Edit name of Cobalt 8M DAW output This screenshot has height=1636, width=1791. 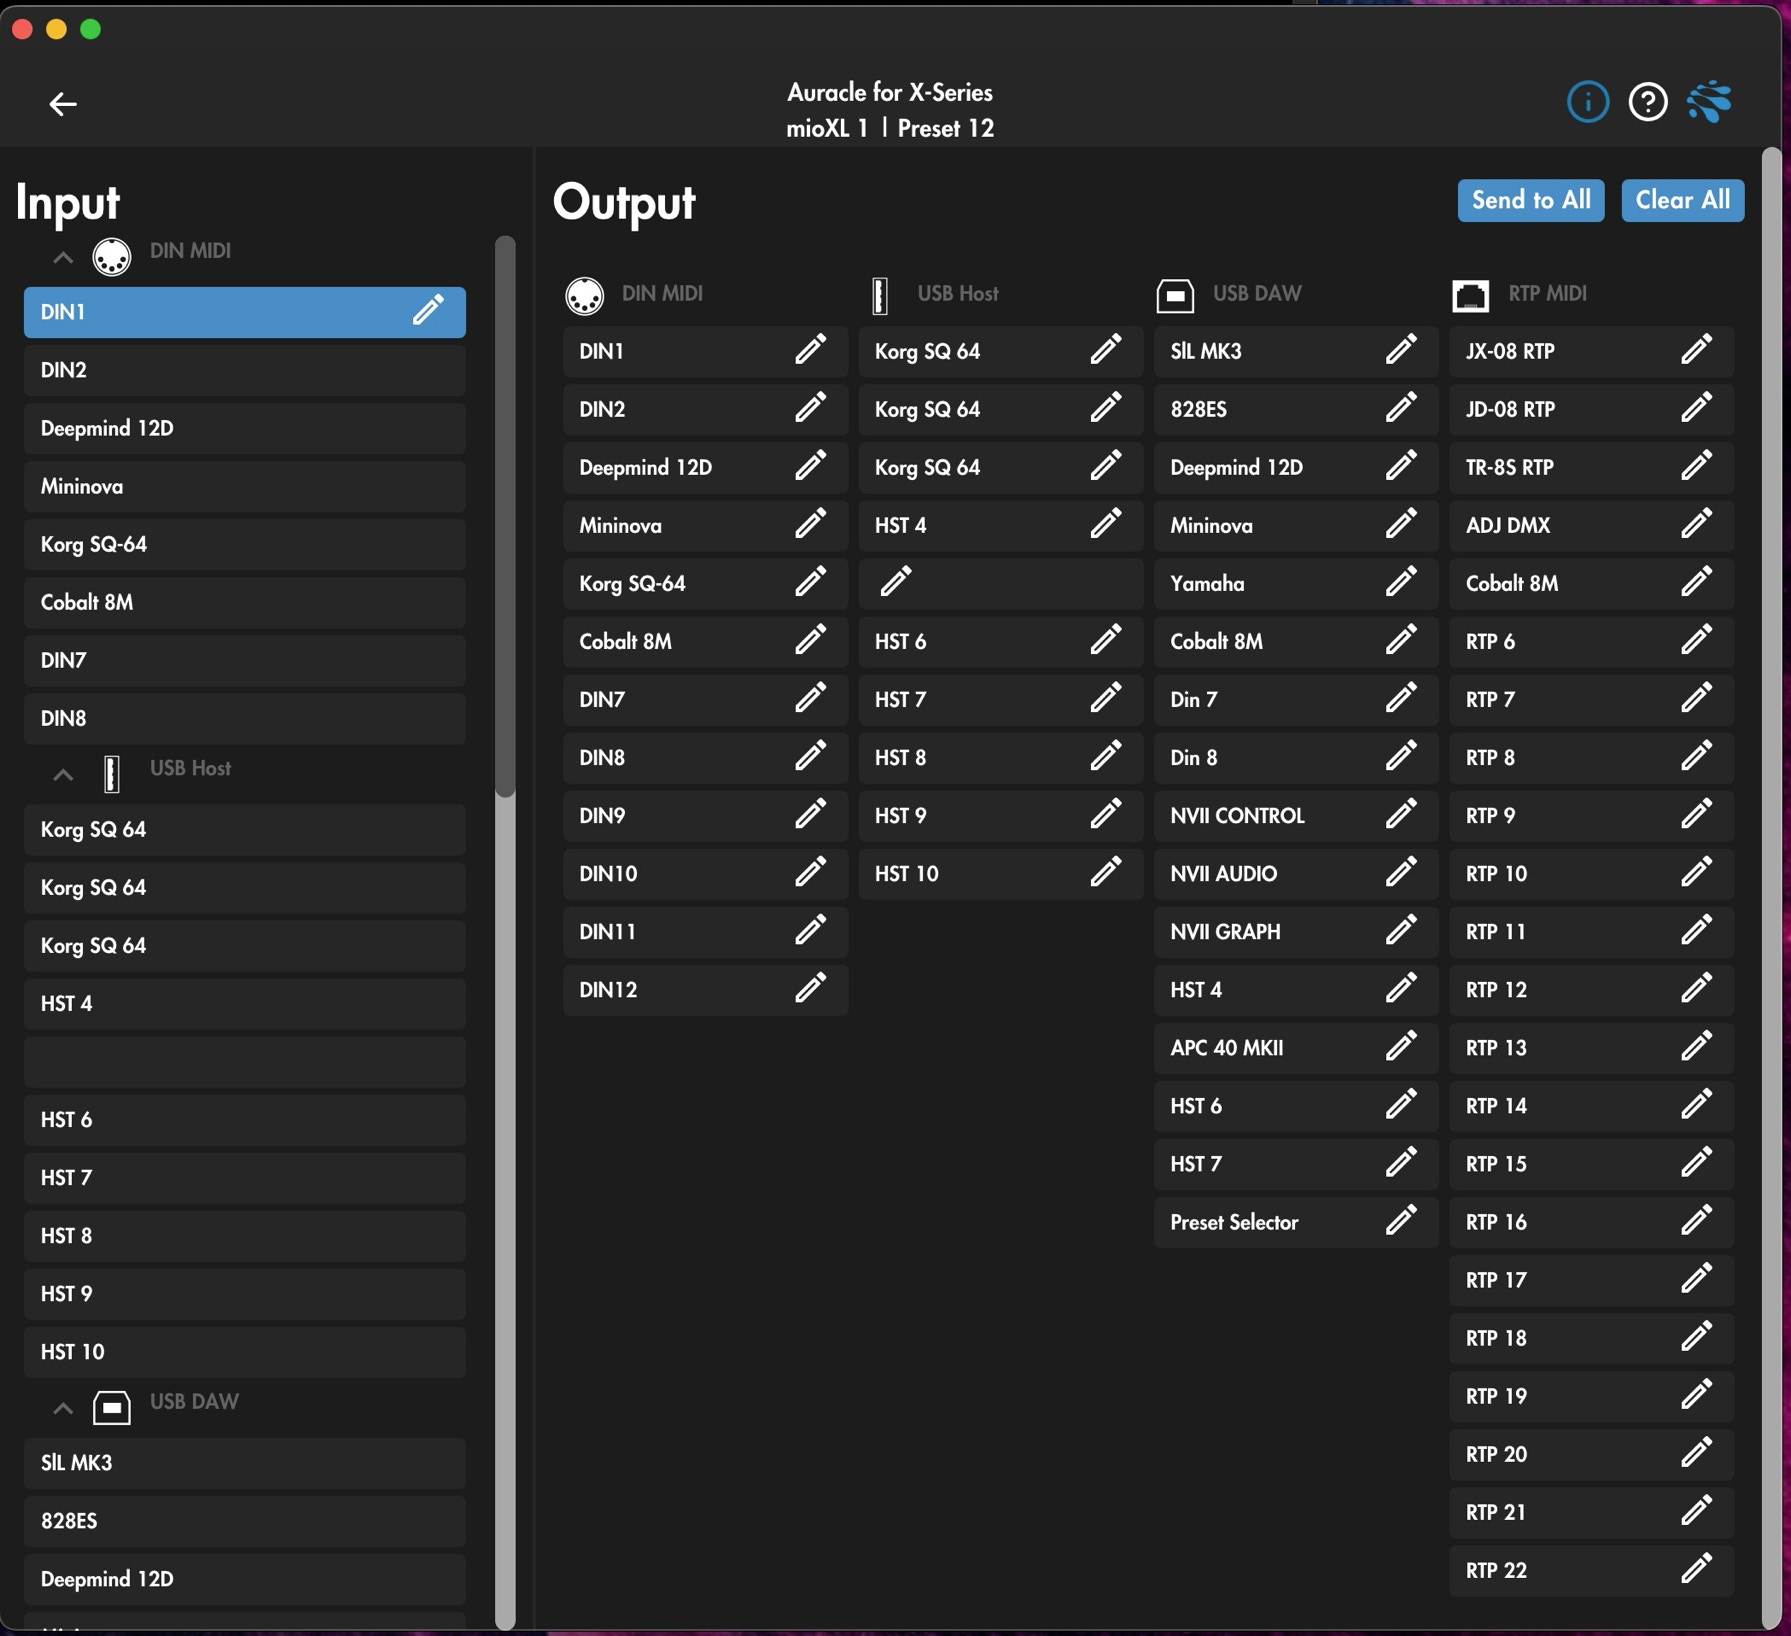tap(1401, 640)
